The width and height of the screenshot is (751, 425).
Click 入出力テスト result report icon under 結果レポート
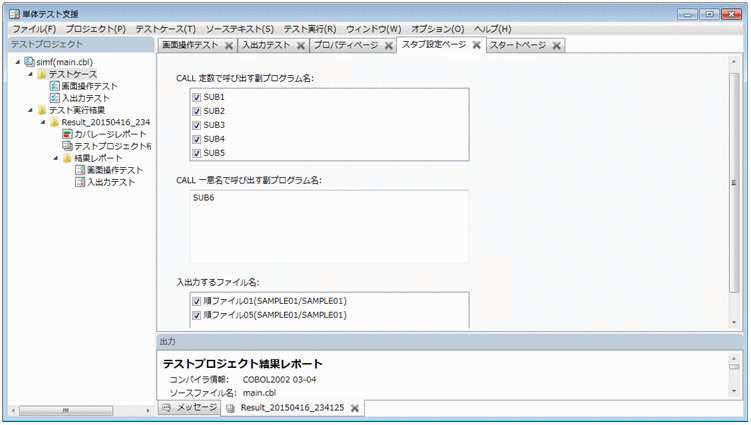click(80, 182)
